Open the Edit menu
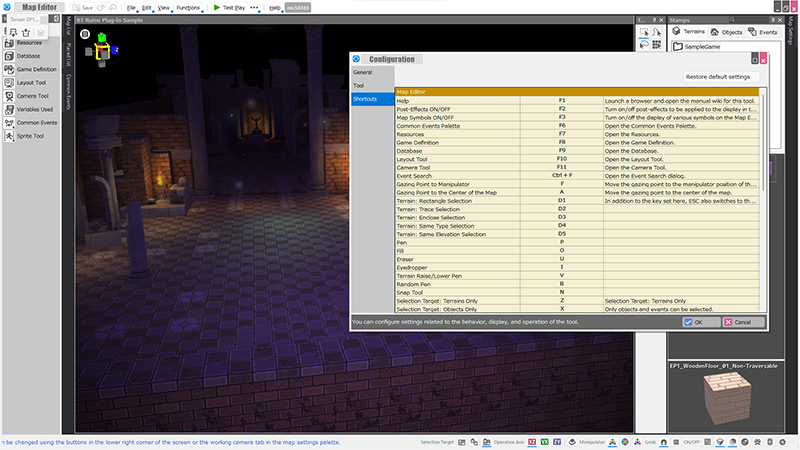Screen dimensions: 800x450 pos(146,8)
